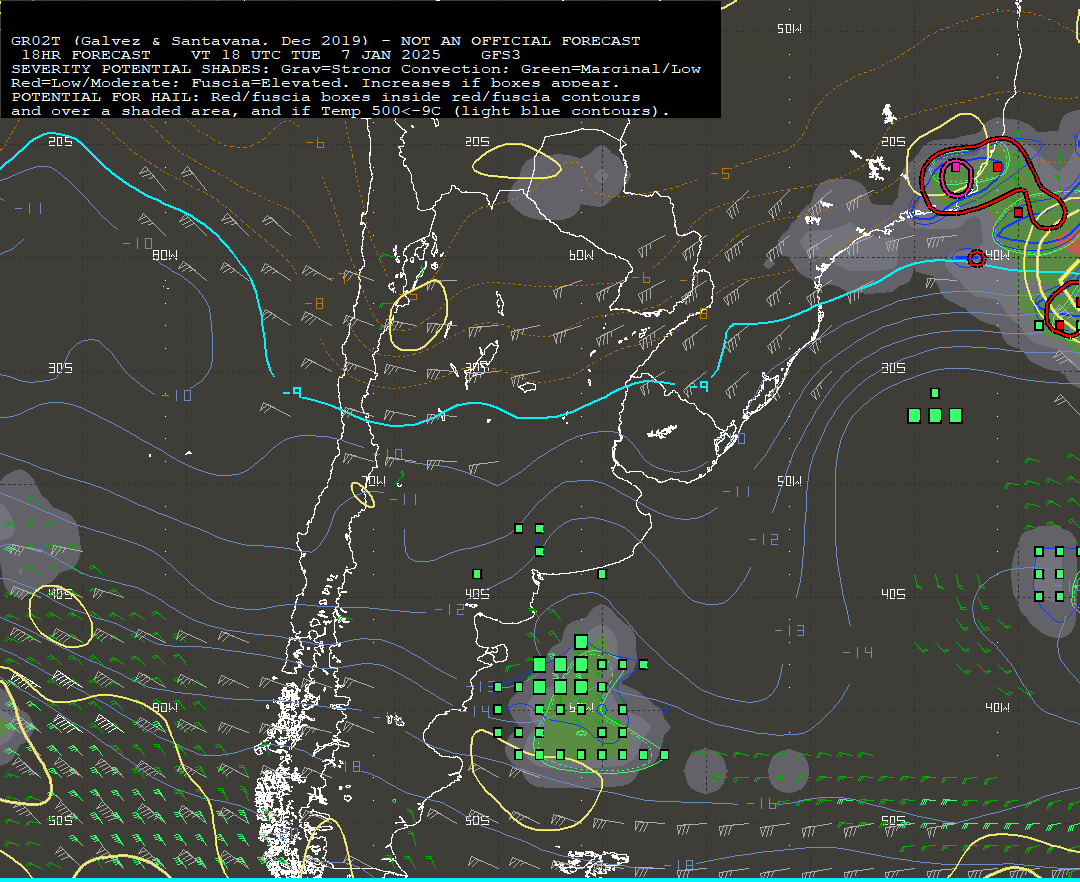Screen dimensions: 1080x882
Task: Click the yellow oval contour north of Paraguay
Action: pos(517,161)
